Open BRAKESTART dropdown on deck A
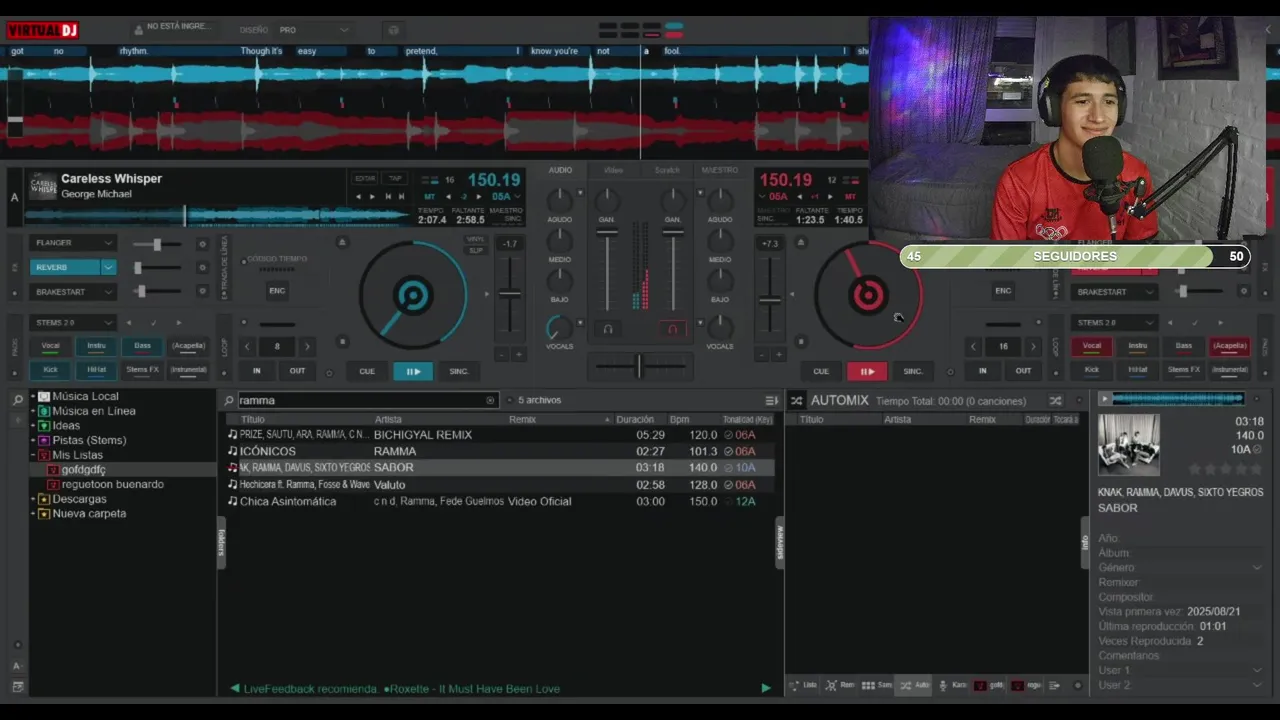1280x720 pixels. coord(107,292)
